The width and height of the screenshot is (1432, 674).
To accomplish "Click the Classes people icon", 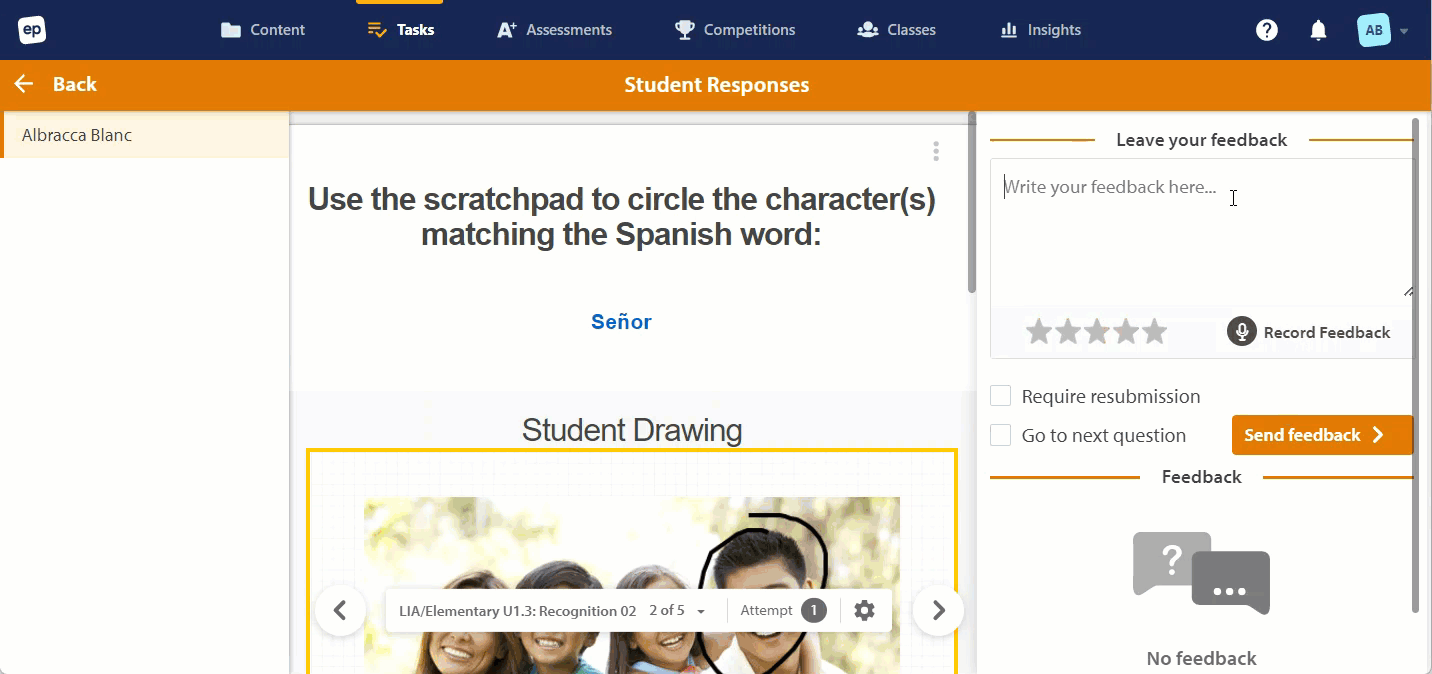I will tap(868, 30).
